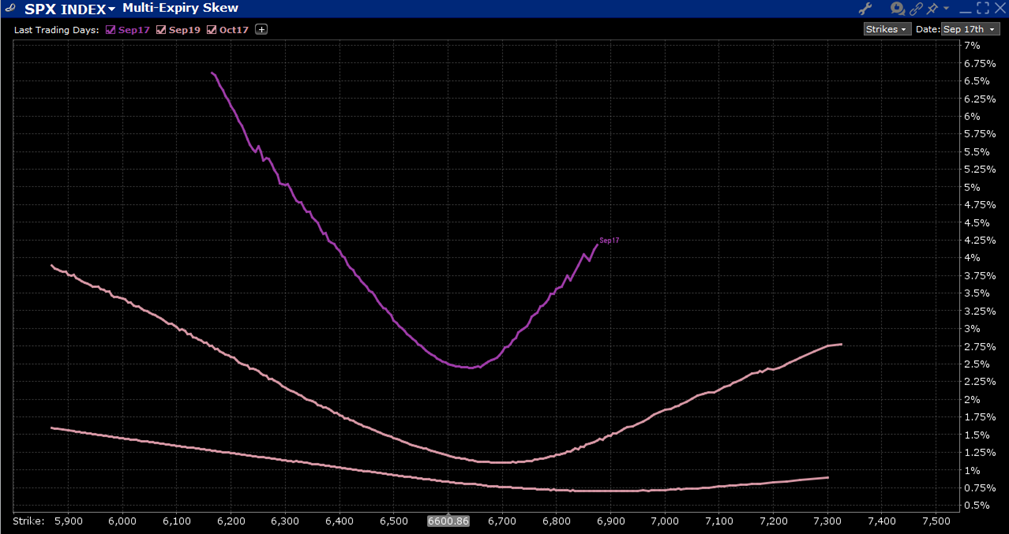Uncheck the Sep17 expiry checkbox
This screenshot has width=1009, height=534.
(110, 30)
